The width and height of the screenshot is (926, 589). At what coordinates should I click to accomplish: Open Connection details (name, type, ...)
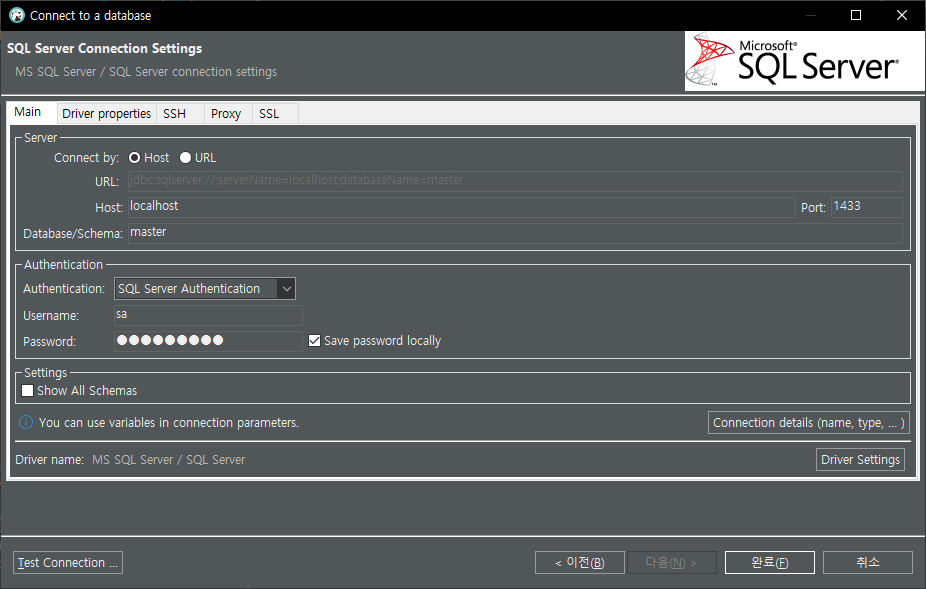tap(808, 423)
